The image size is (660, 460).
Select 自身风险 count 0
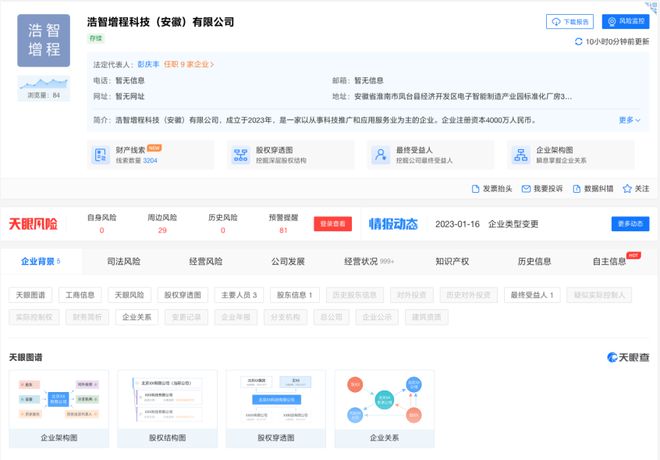click(x=101, y=230)
